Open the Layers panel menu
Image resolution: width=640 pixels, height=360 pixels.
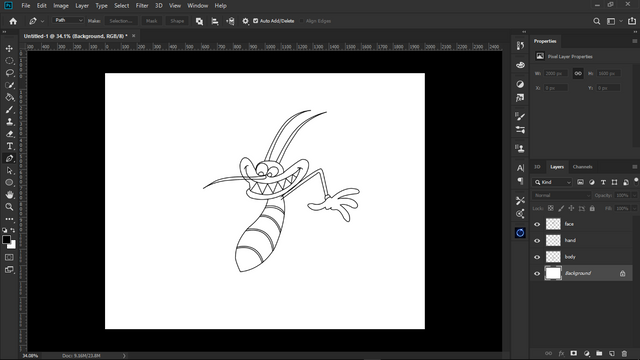[x=634, y=167]
